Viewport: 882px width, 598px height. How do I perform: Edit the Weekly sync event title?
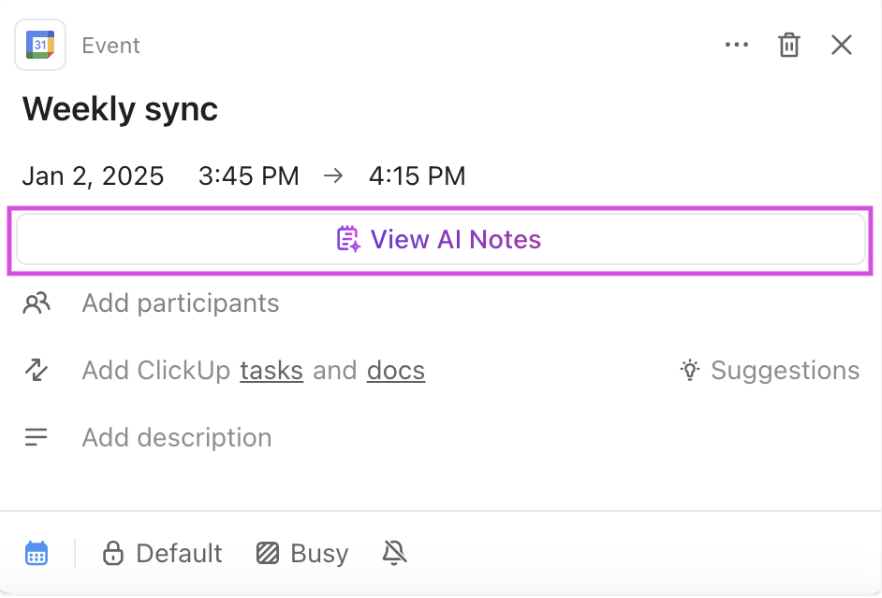point(120,109)
